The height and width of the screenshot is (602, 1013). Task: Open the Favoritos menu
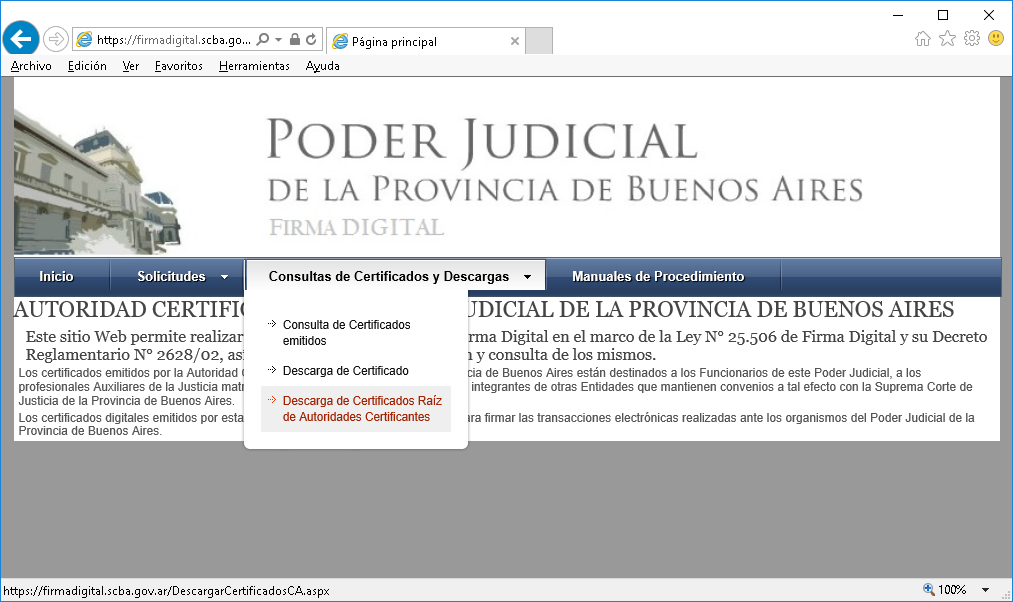(x=178, y=66)
